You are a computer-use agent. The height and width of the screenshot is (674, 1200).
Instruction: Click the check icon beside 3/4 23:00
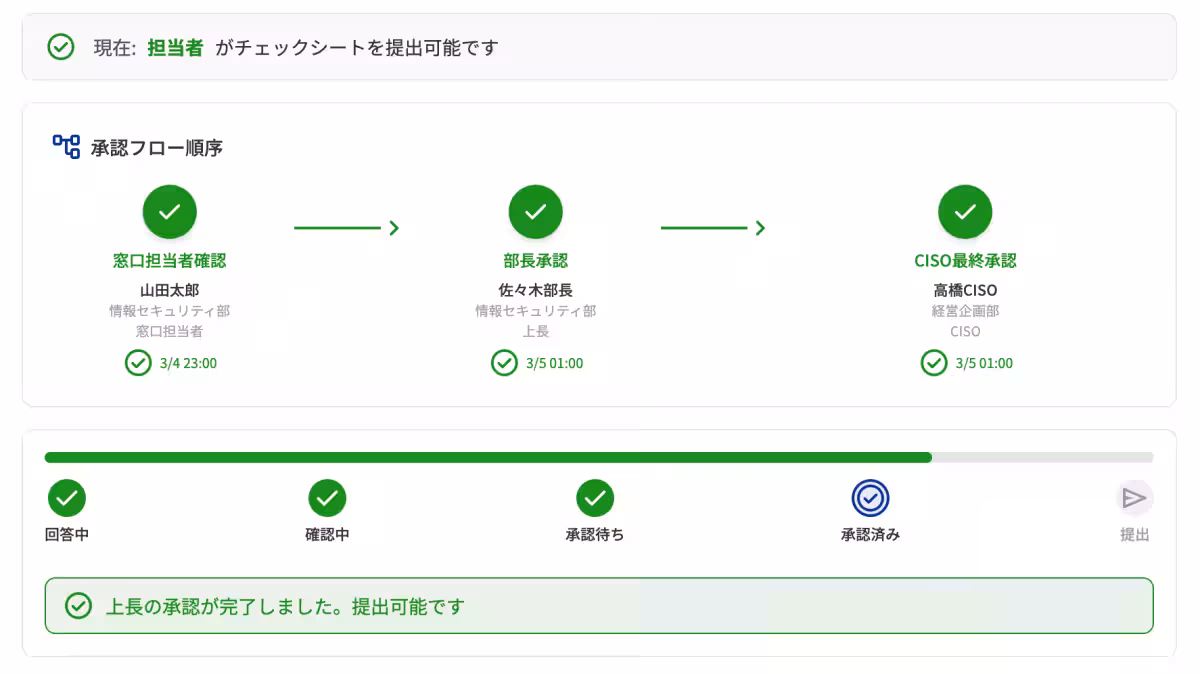coord(138,363)
